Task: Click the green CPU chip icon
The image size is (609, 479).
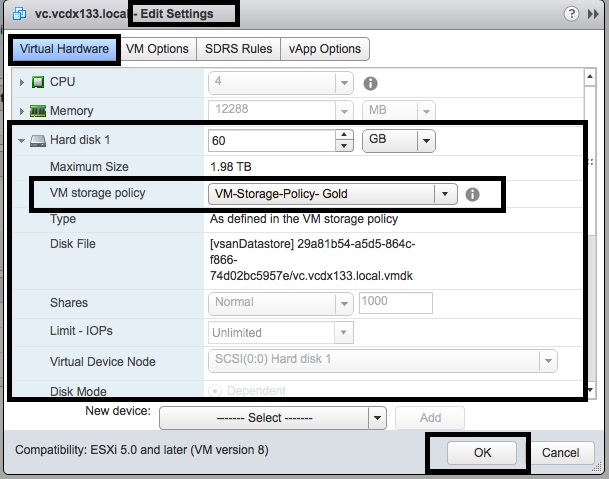Action: (x=38, y=83)
